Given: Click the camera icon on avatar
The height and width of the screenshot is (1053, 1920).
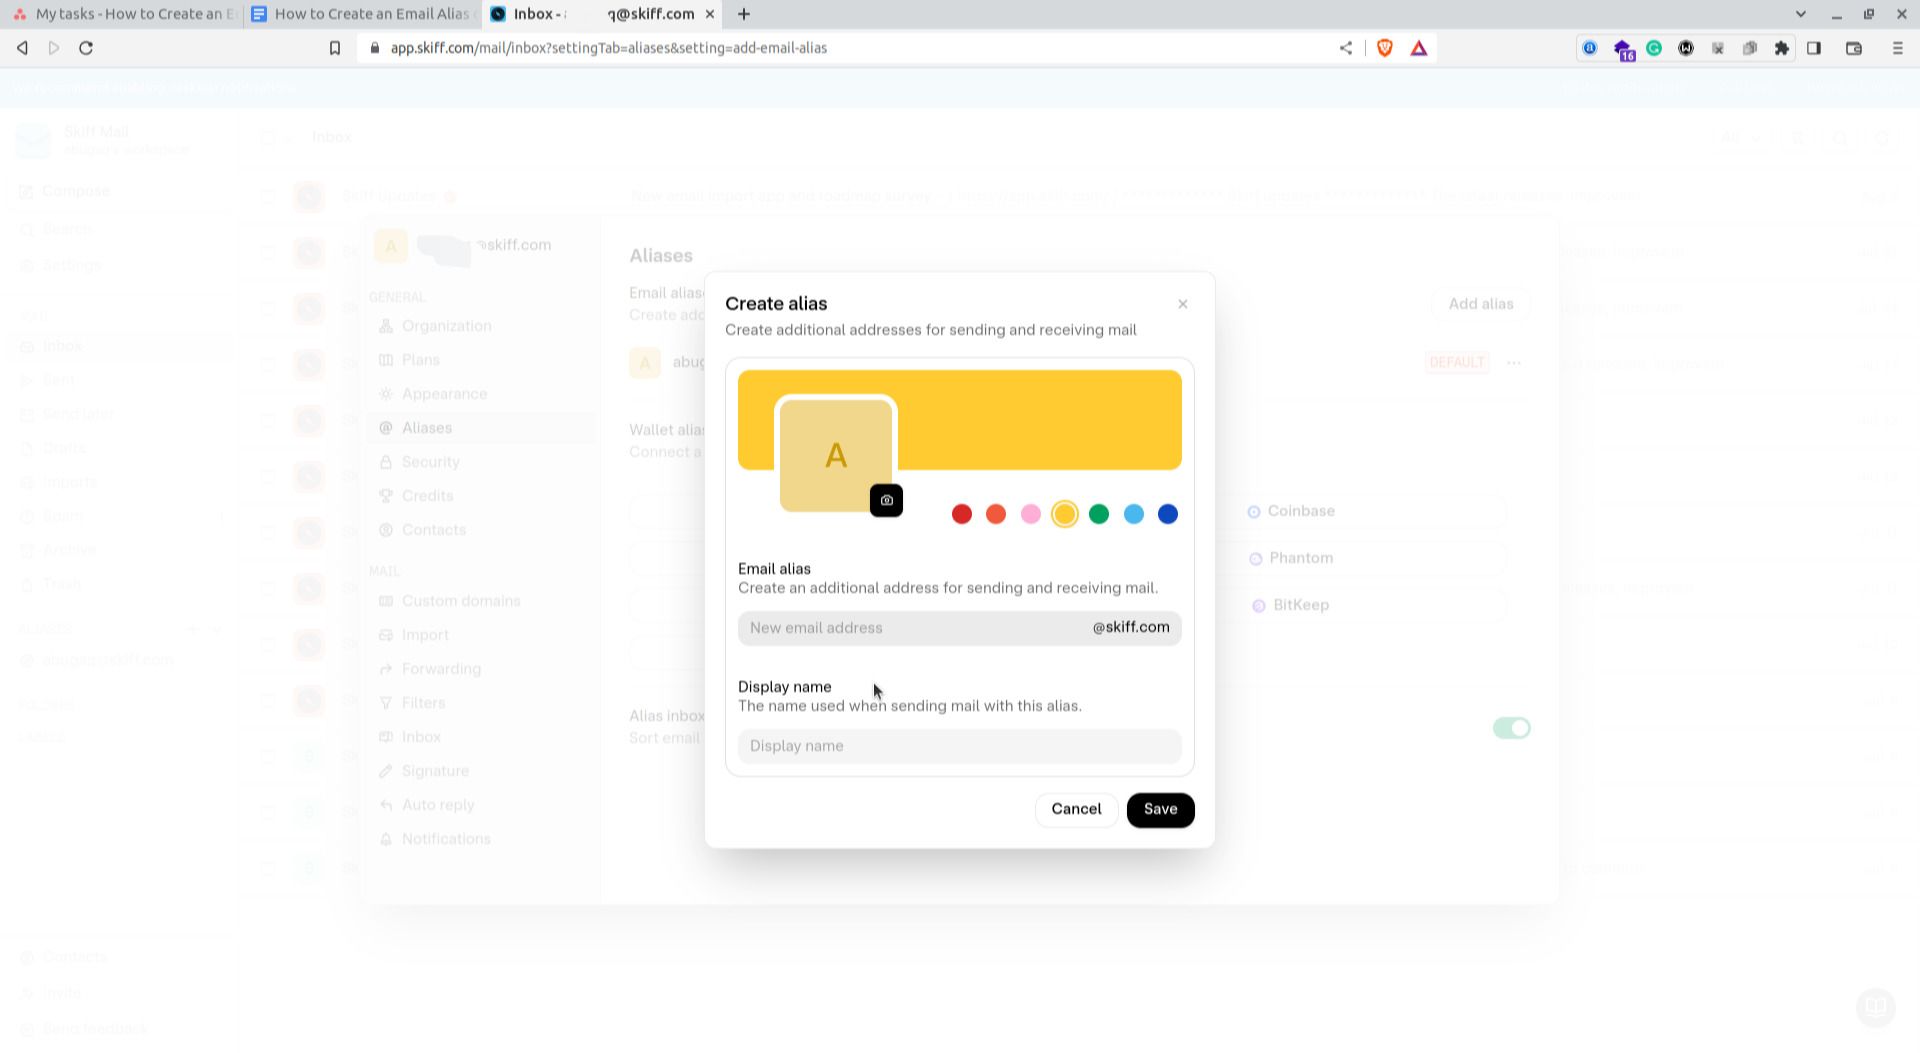Looking at the screenshot, I should pos(886,501).
